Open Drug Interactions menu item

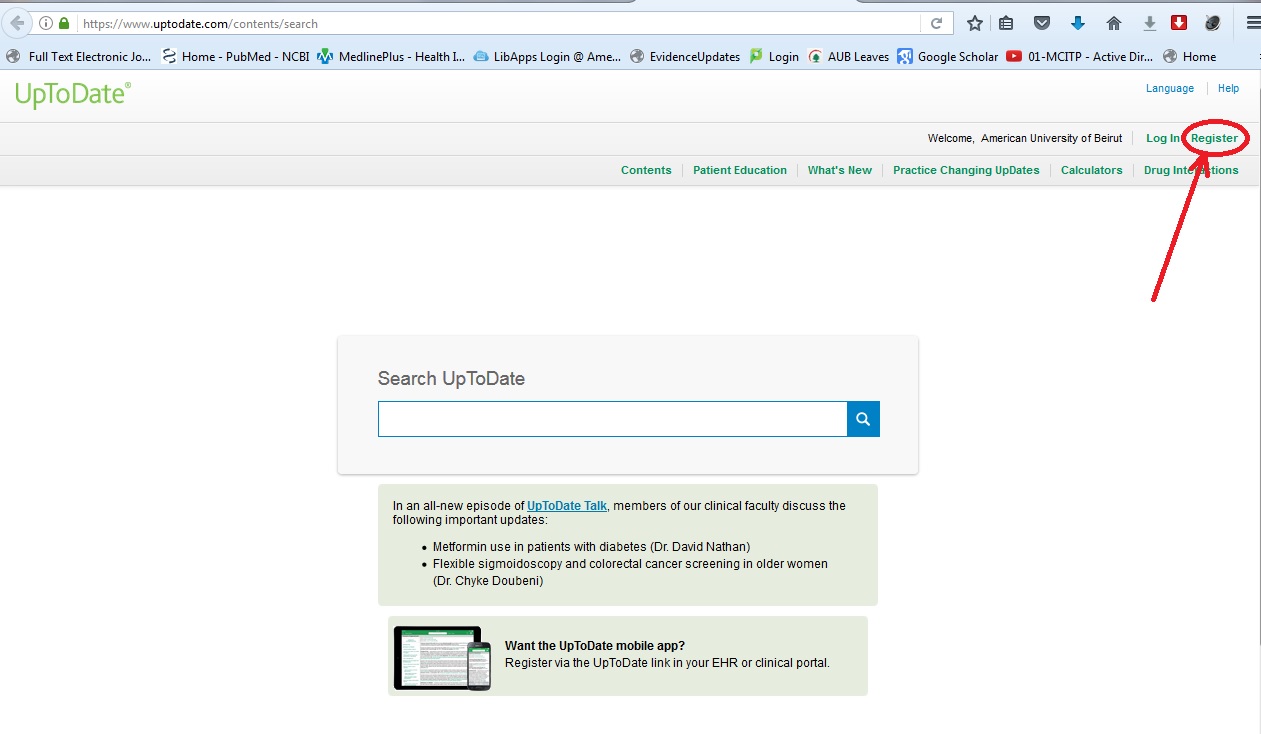(x=1191, y=170)
